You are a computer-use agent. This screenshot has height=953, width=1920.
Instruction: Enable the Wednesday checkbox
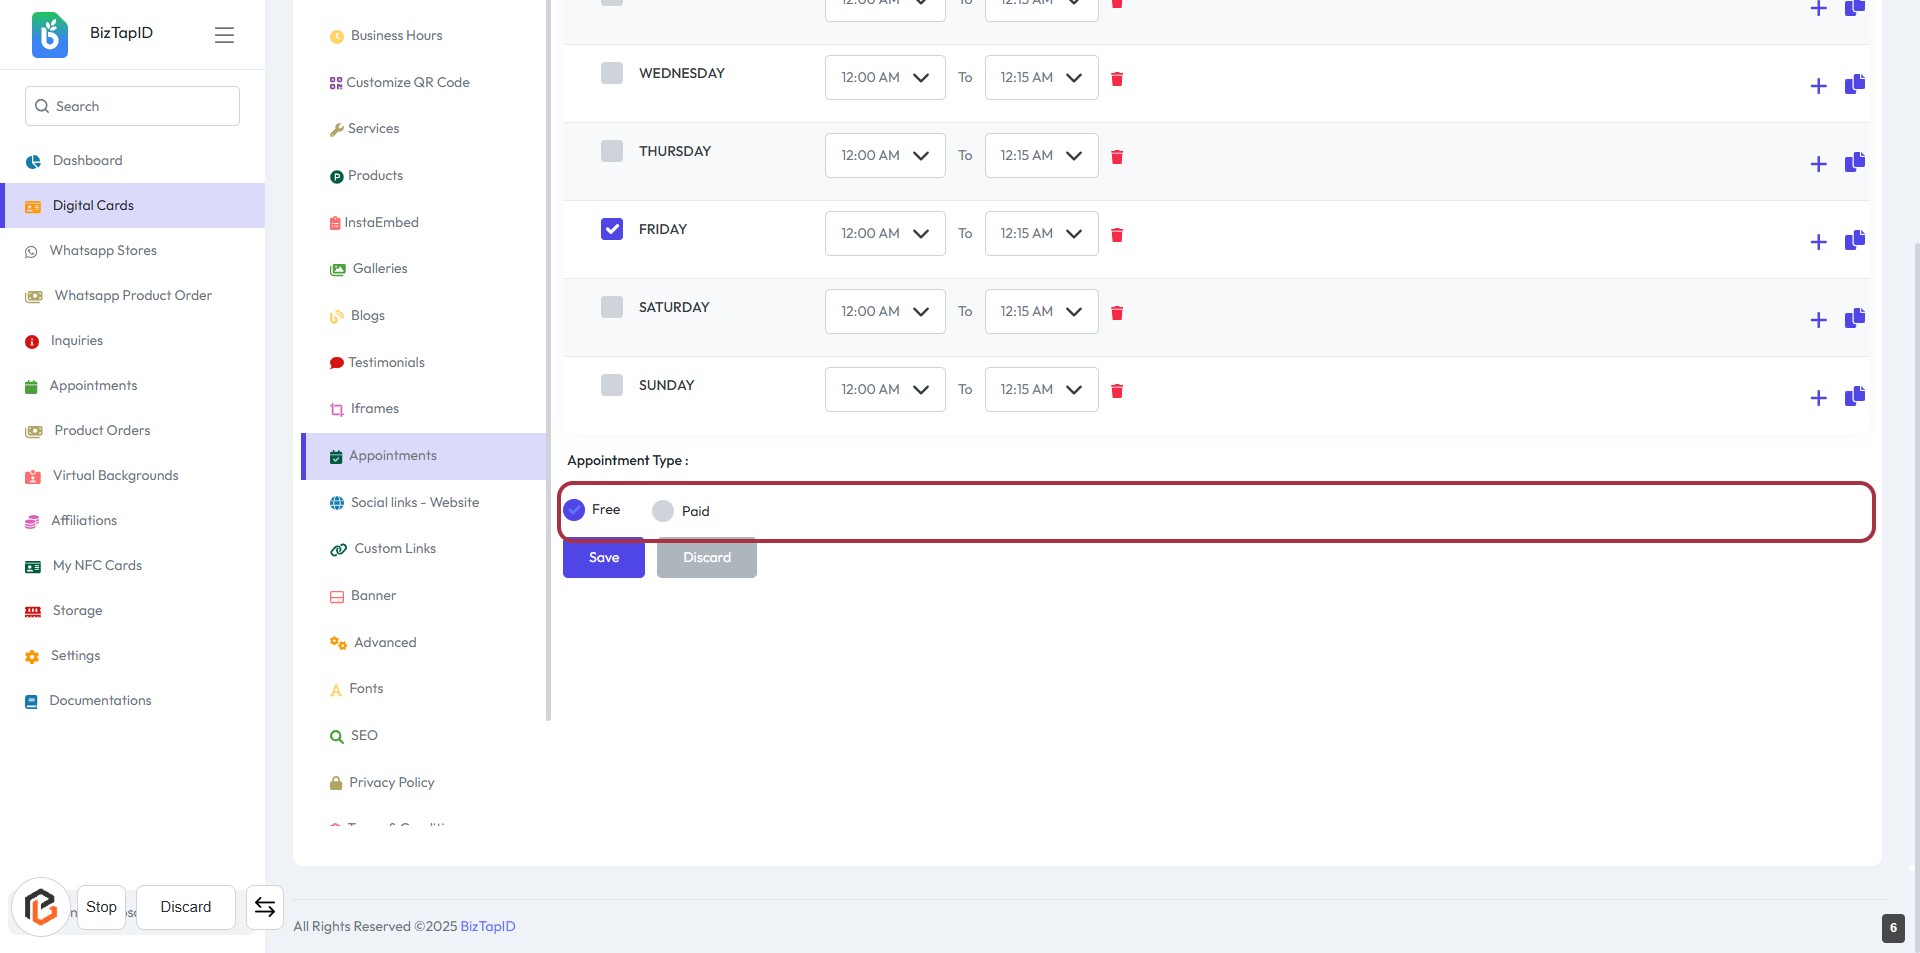(612, 73)
